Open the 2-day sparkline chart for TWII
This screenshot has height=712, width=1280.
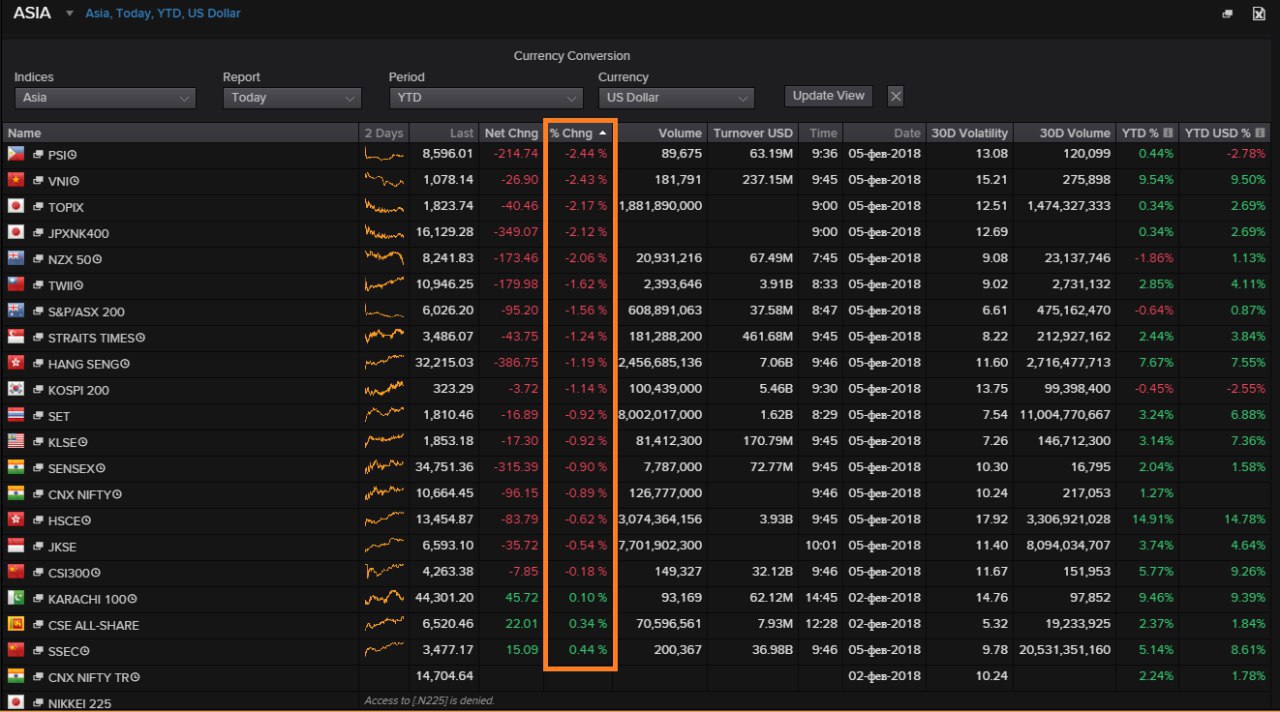(x=385, y=286)
